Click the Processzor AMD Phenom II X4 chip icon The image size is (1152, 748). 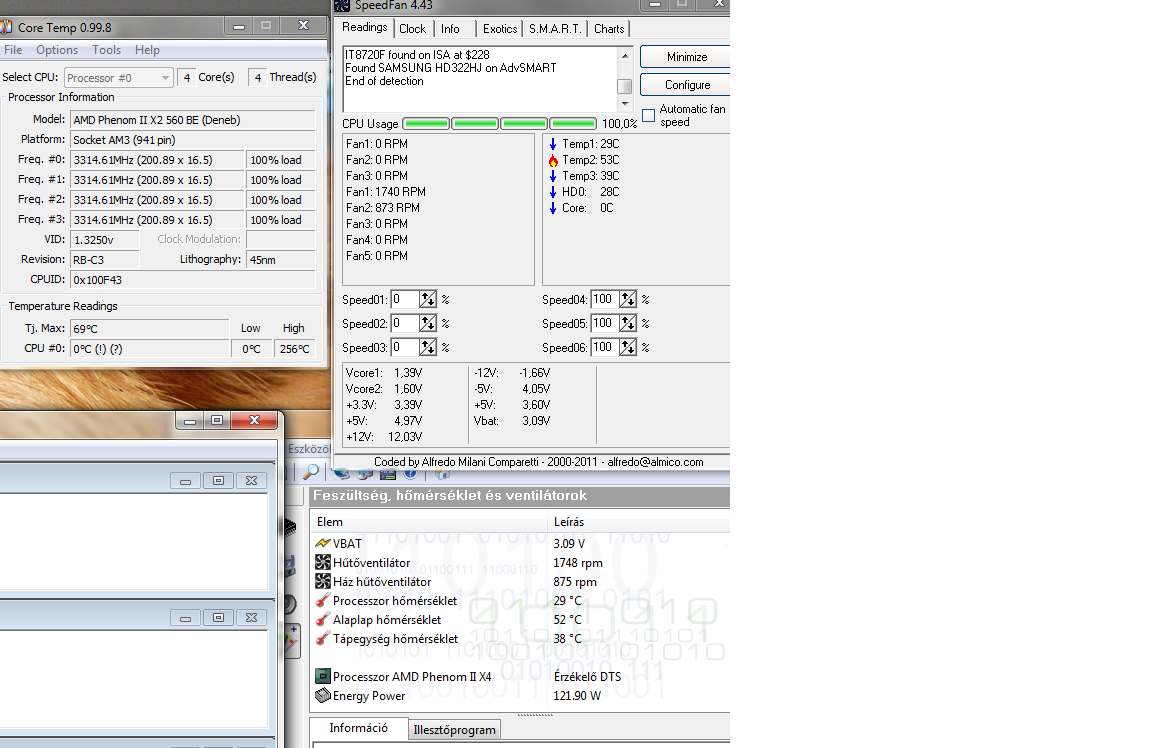(323, 676)
